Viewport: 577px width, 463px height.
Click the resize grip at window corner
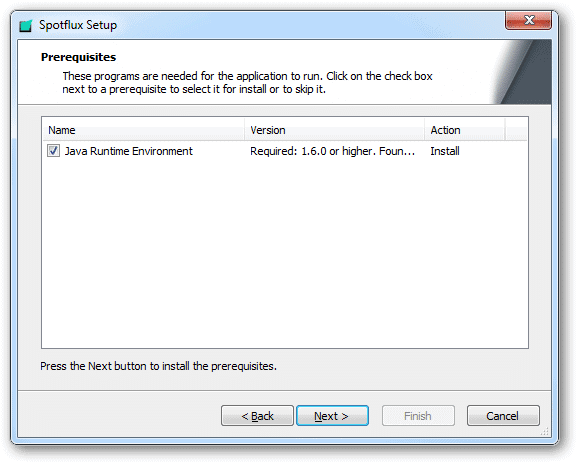[x=545, y=431]
